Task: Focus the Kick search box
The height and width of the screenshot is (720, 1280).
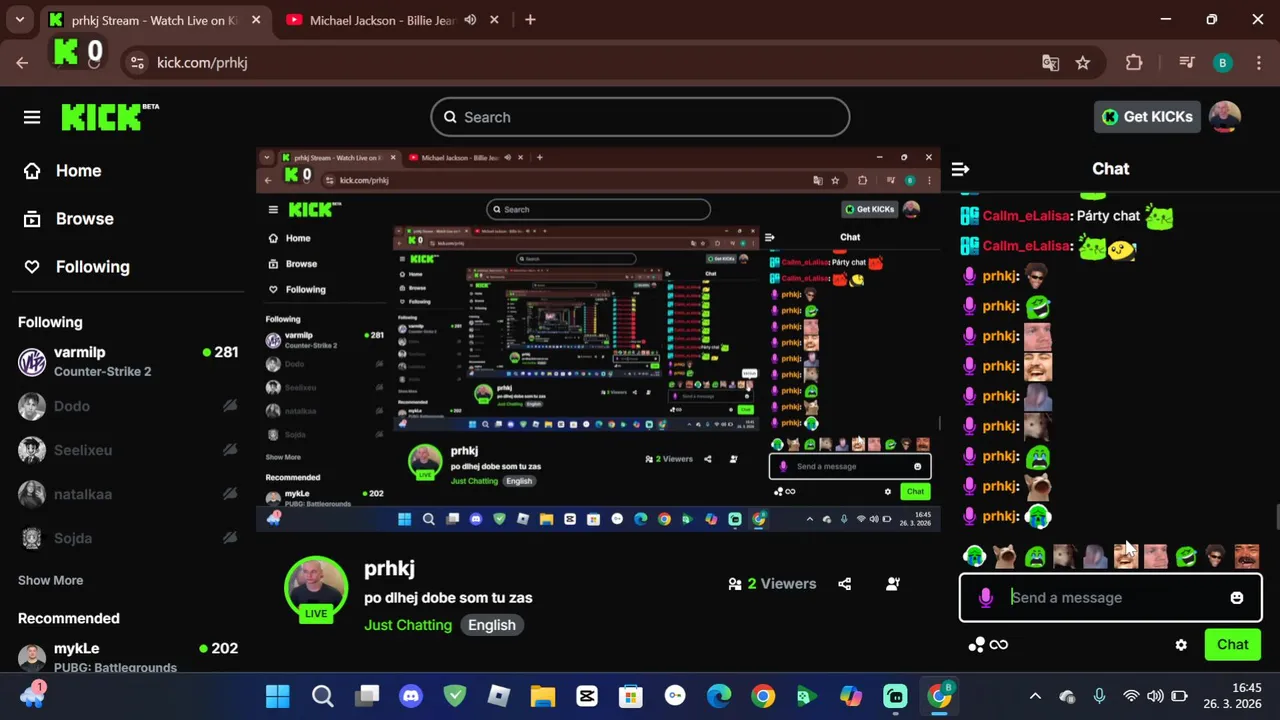Action: click(640, 117)
